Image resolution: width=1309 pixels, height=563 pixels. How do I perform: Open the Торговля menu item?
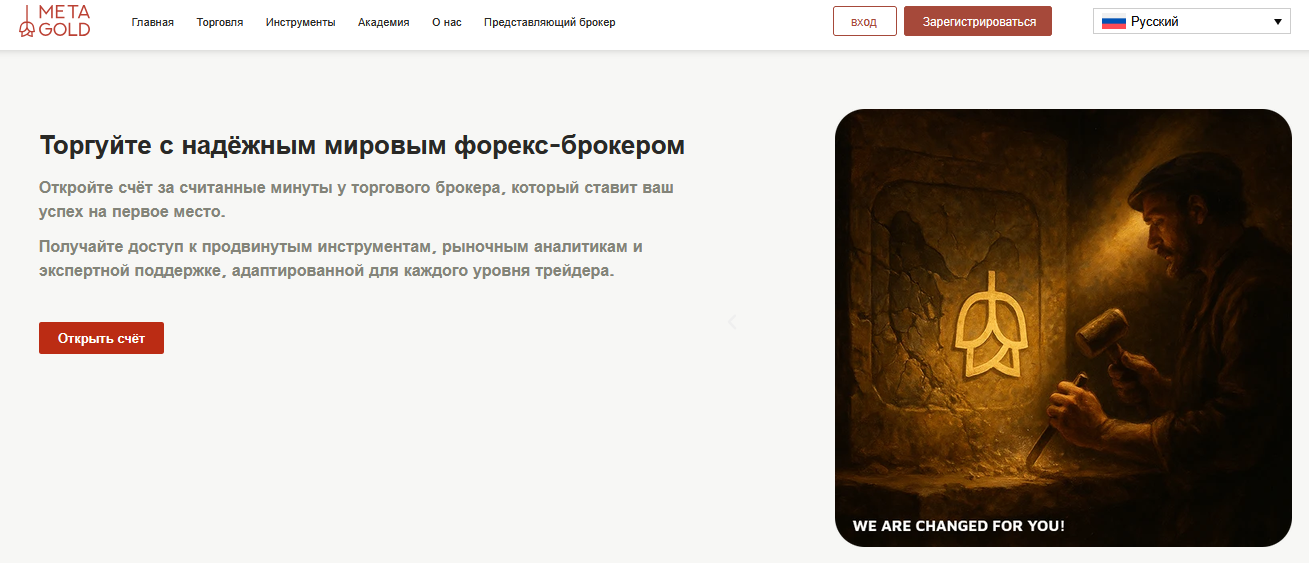pyautogui.click(x=220, y=22)
